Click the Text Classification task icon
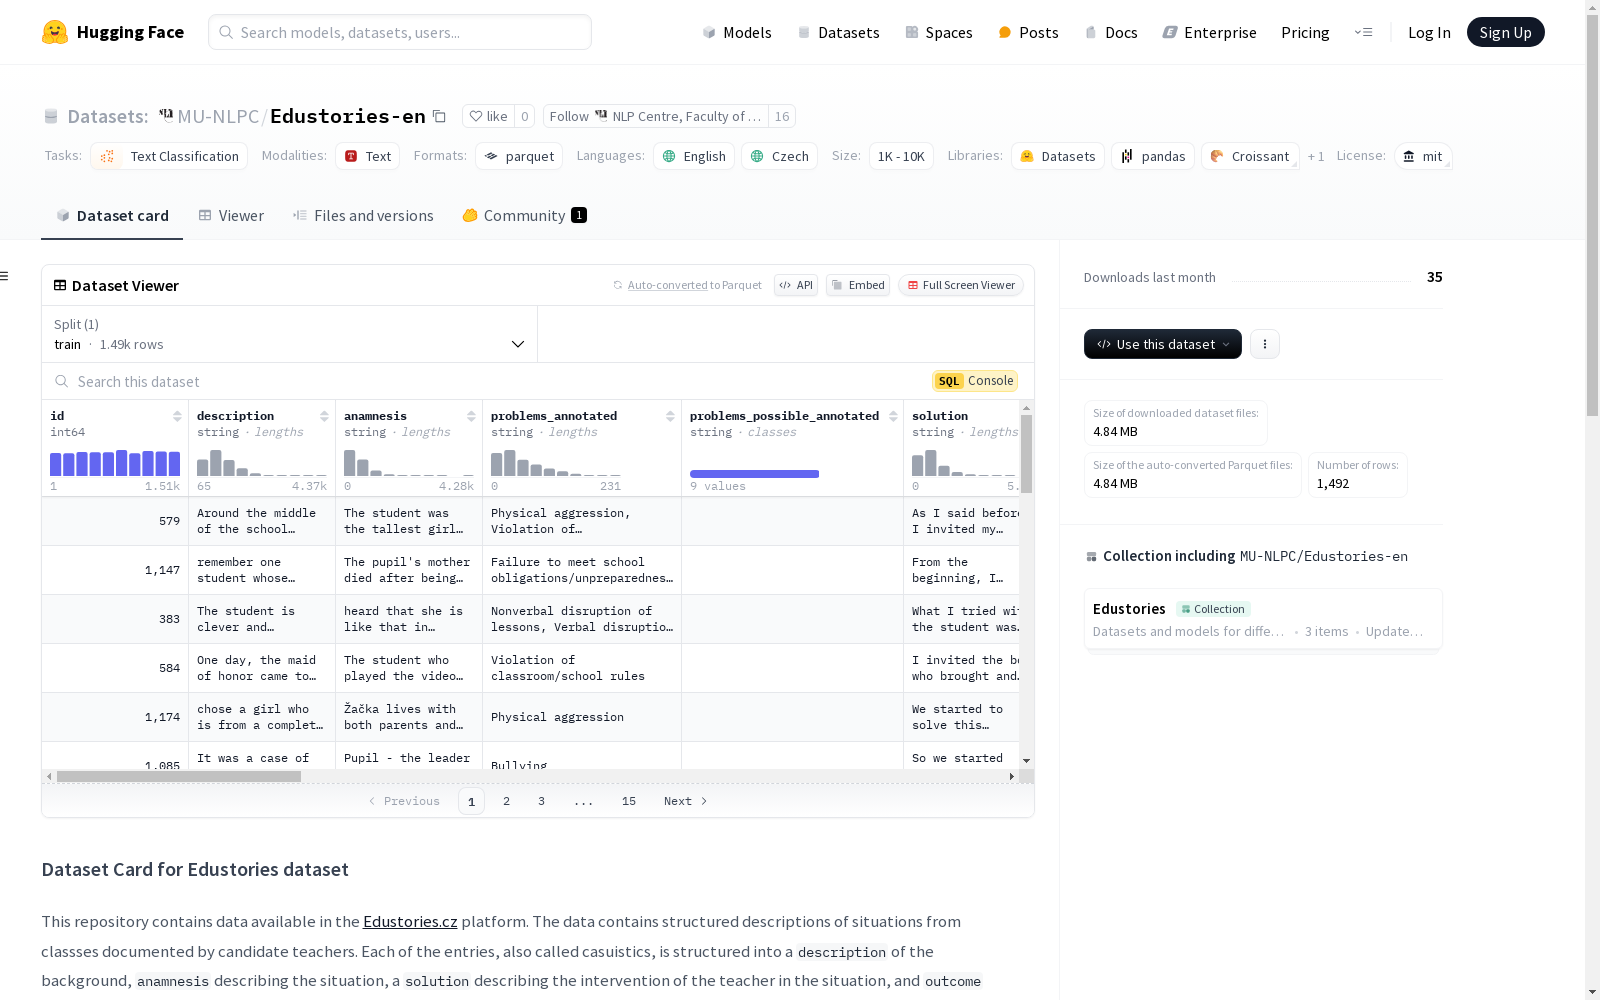 coord(108,156)
